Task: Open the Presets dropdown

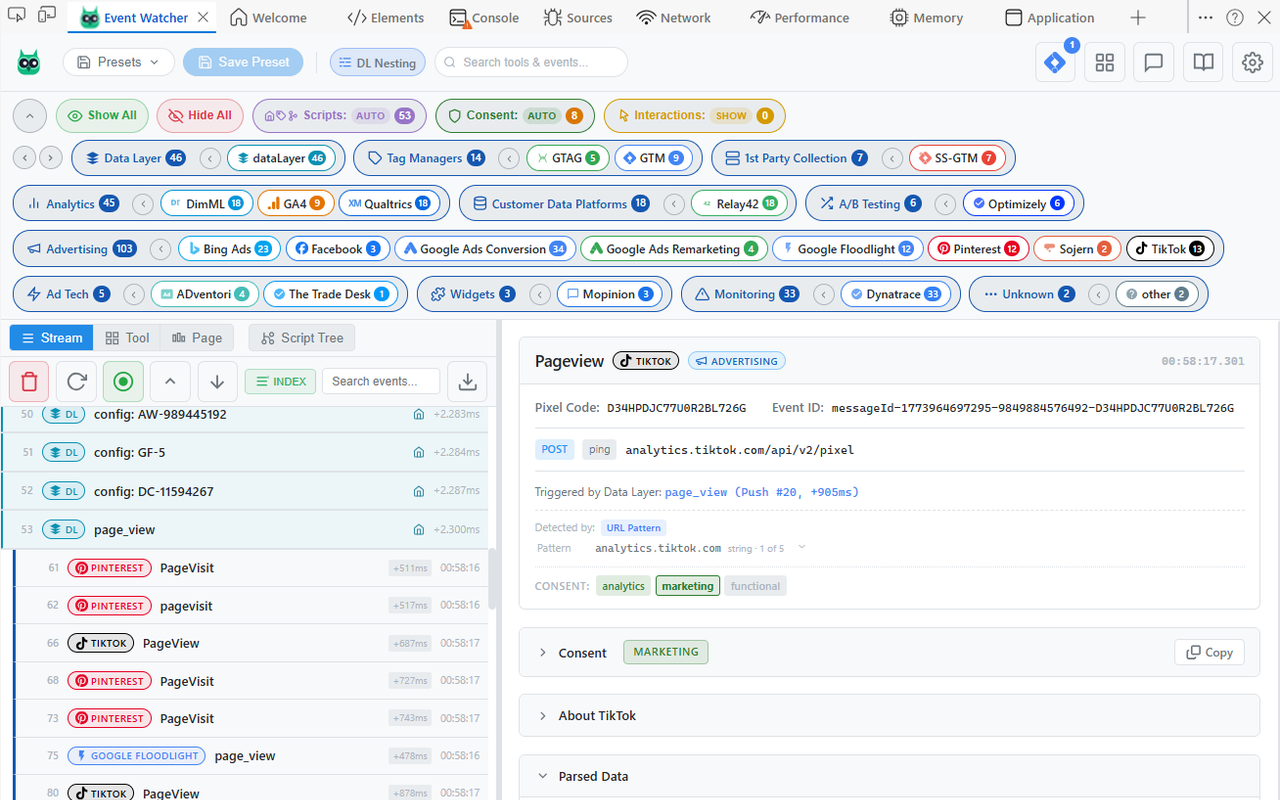Action: [x=118, y=62]
